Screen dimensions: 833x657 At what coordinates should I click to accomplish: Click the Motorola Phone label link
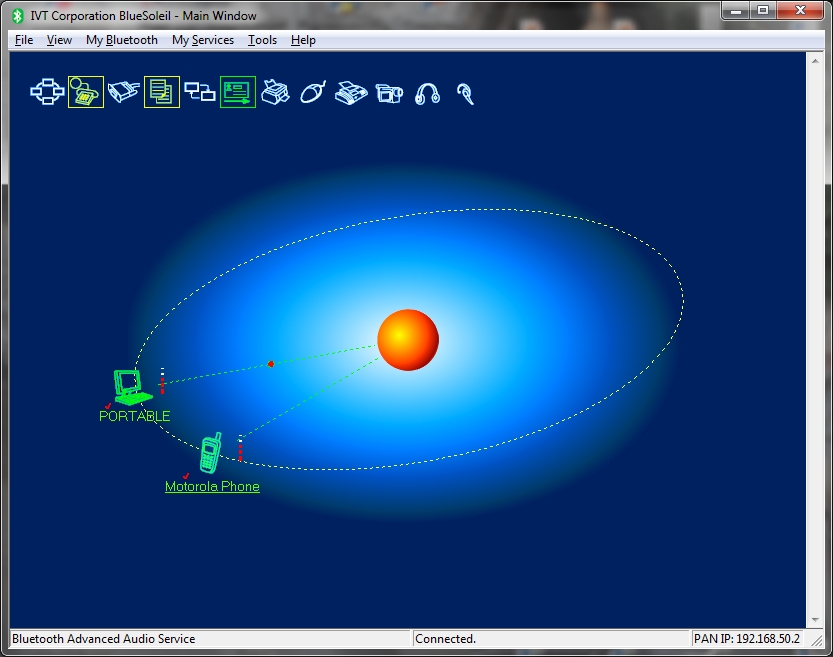(212, 487)
